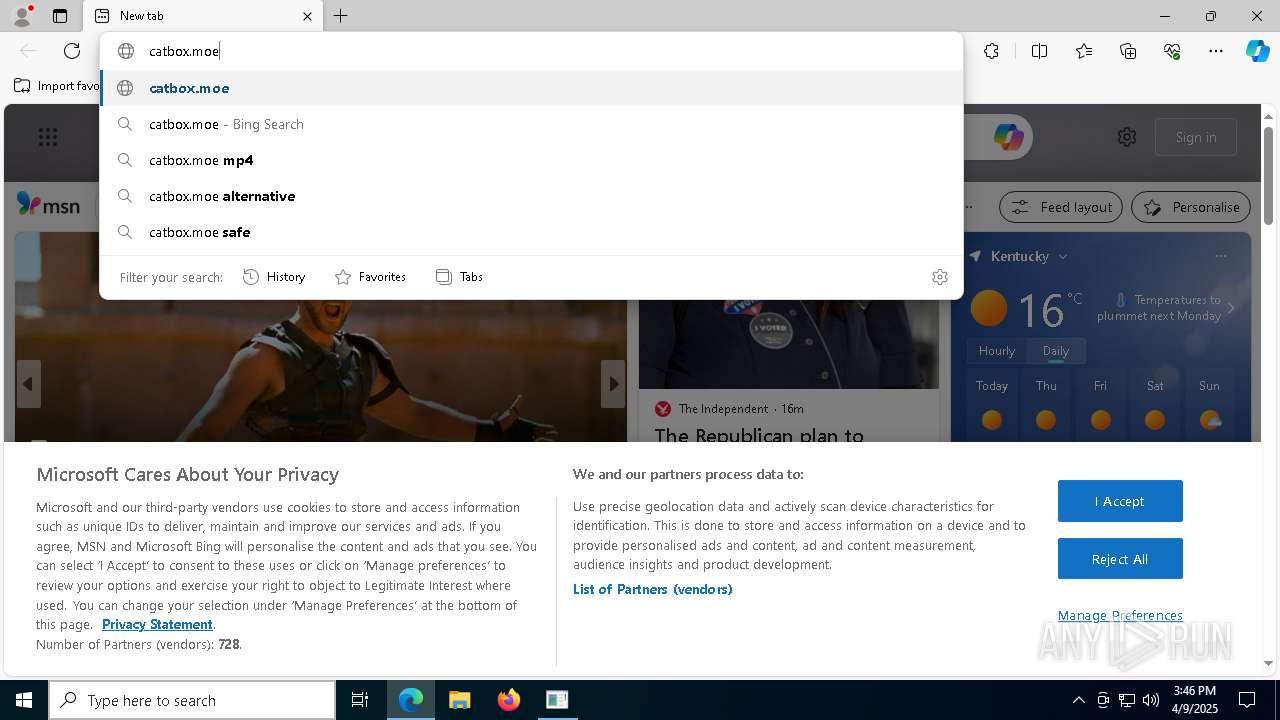Click the MSN logo
The width and height of the screenshot is (1280, 720).
click(48, 205)
